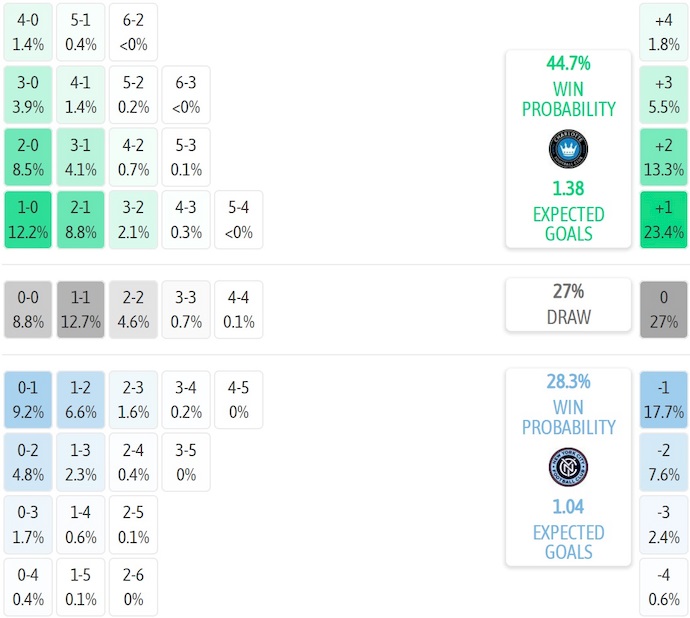Choose the -4 goal margin box
This screenshot has width=690, height=618.
[664, 587]
